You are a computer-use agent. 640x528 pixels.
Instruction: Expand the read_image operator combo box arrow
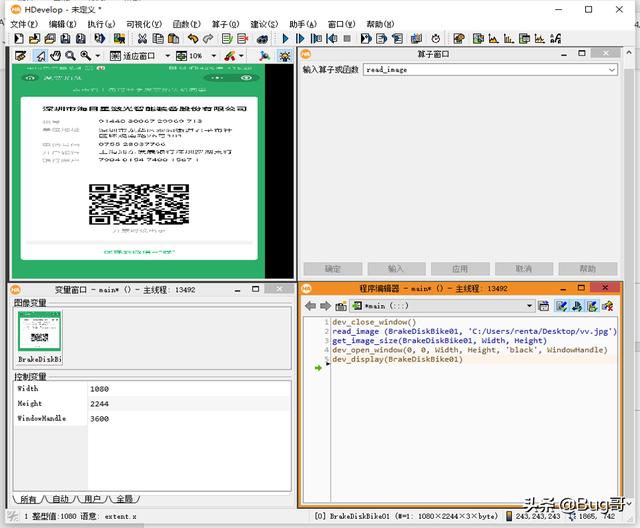(x=611, y=70)
